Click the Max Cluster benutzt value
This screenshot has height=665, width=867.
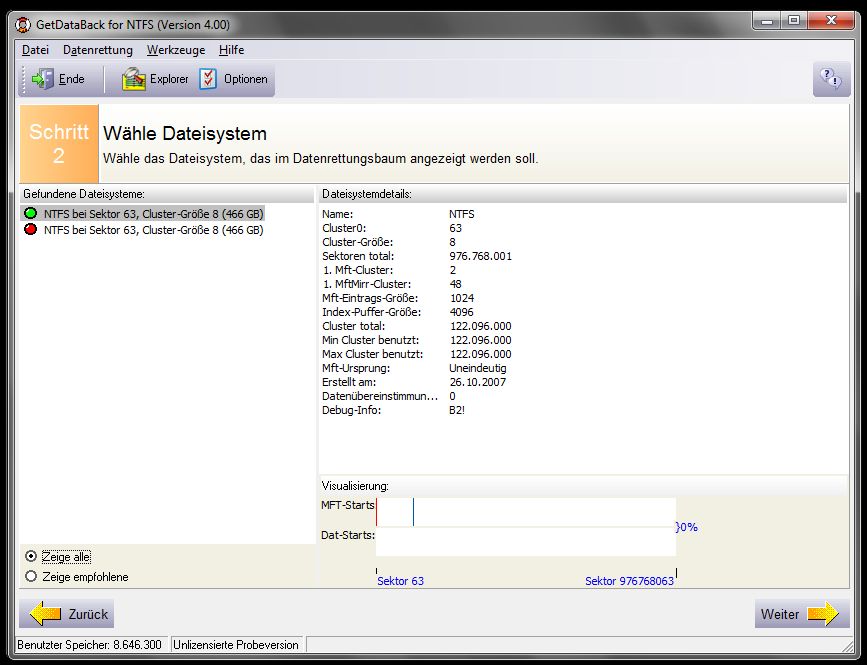(x=480, y=354)
